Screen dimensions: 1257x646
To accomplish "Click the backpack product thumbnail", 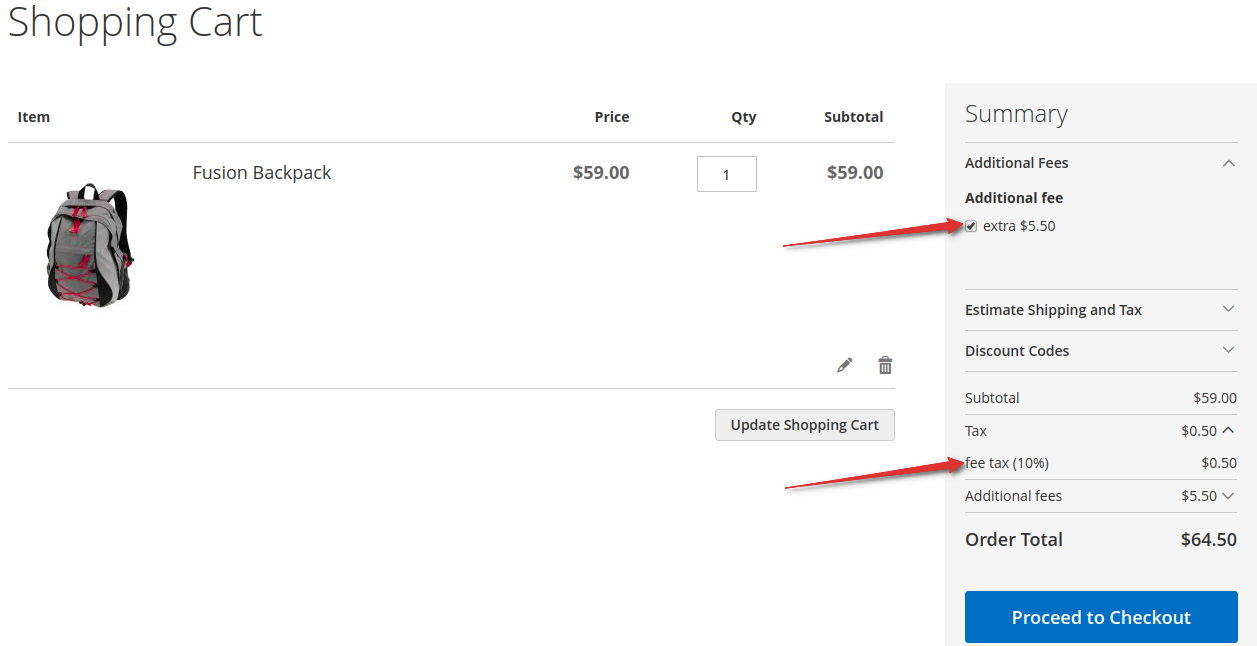I will (89, 244).
